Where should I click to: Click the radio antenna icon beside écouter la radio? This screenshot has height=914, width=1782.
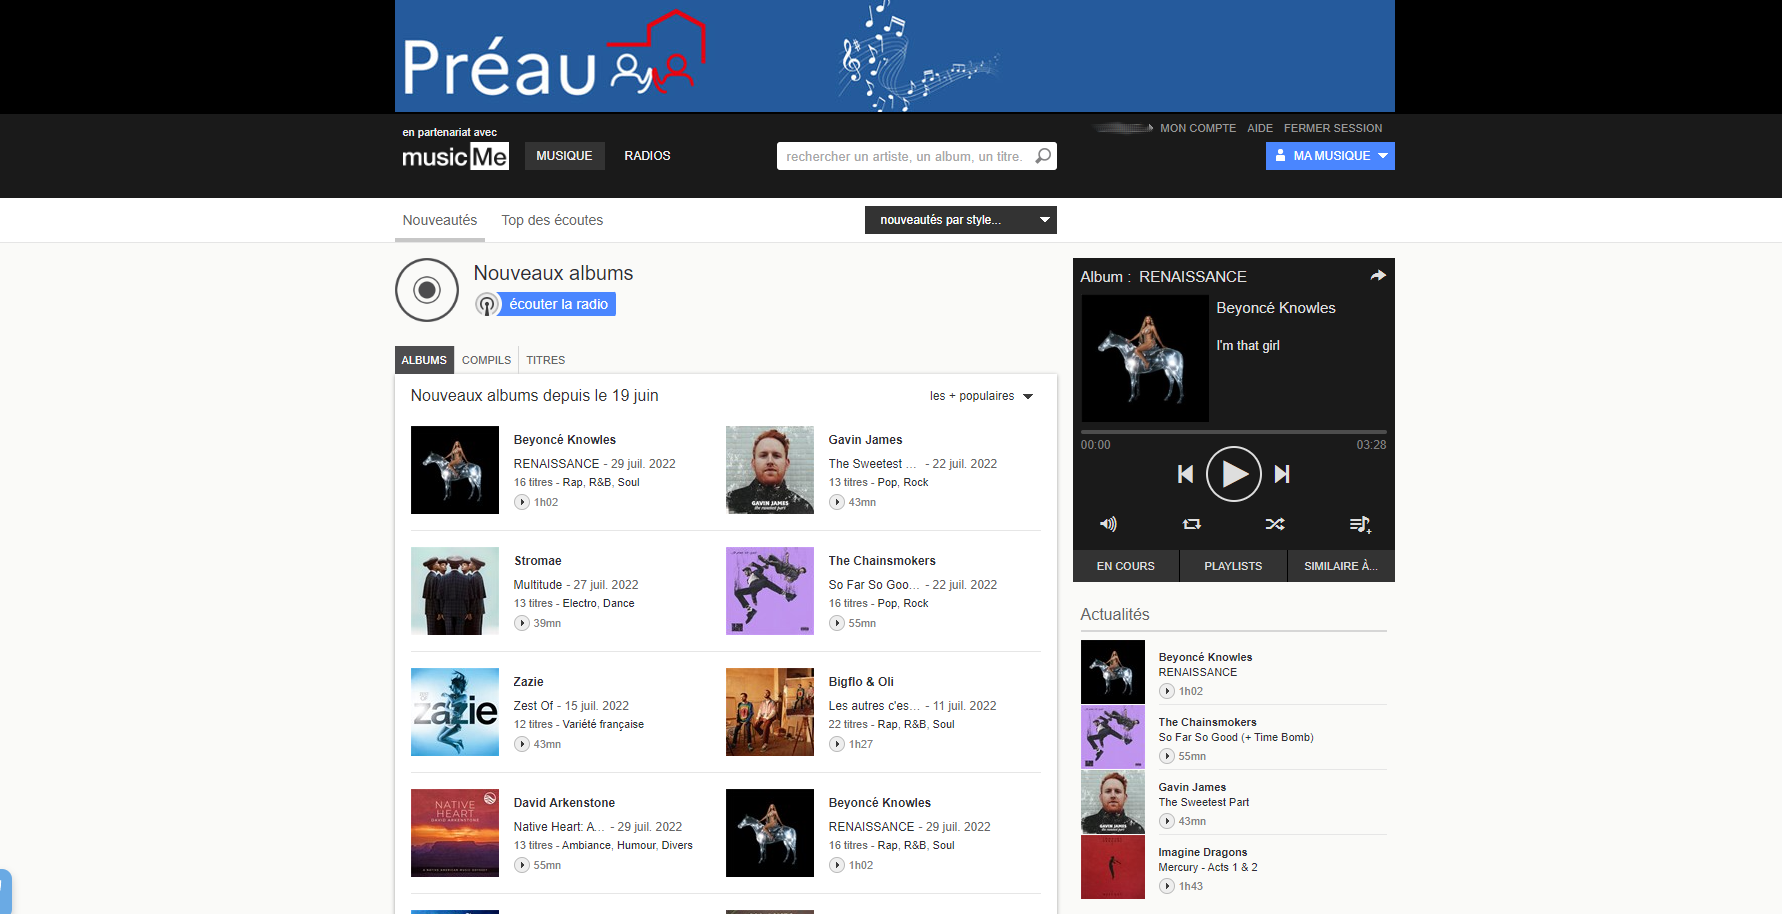487,304
